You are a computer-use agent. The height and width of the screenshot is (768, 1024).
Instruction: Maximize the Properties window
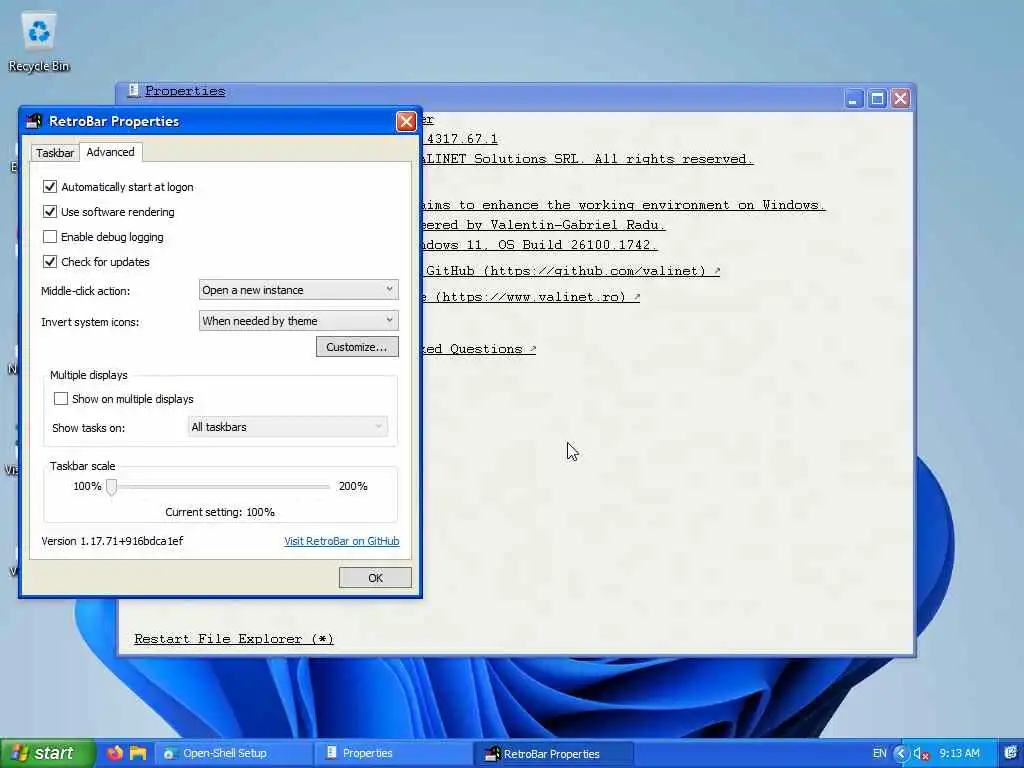[x=877, y=99]
